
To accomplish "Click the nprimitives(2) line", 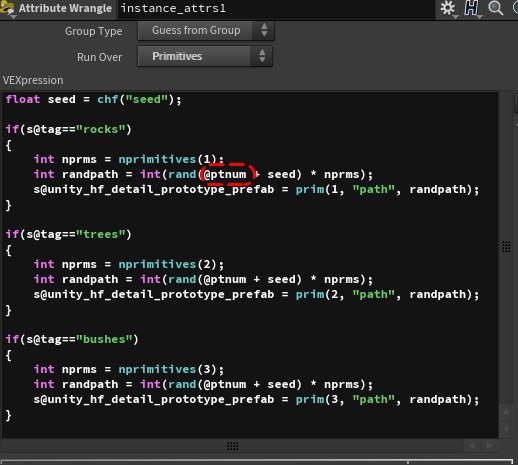I will [129, 264].
